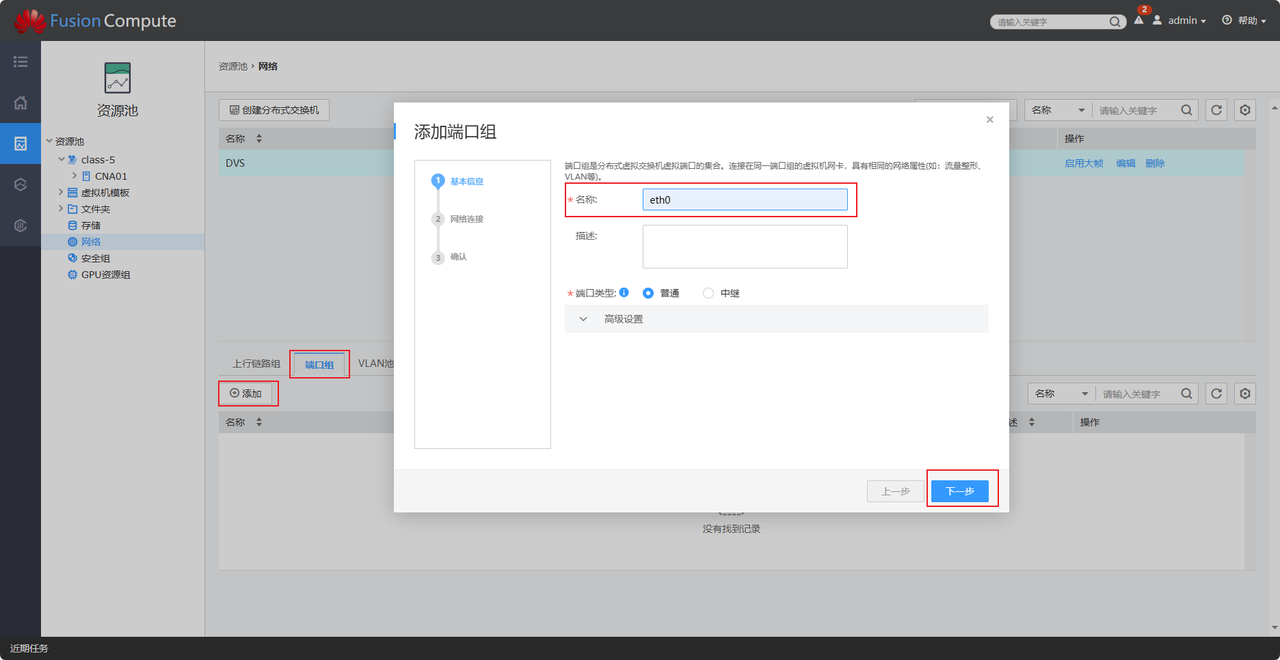Viewport: 1280px width, 660px height.
Task: Select the 普通 port type radio button
Action: (648, 293)
